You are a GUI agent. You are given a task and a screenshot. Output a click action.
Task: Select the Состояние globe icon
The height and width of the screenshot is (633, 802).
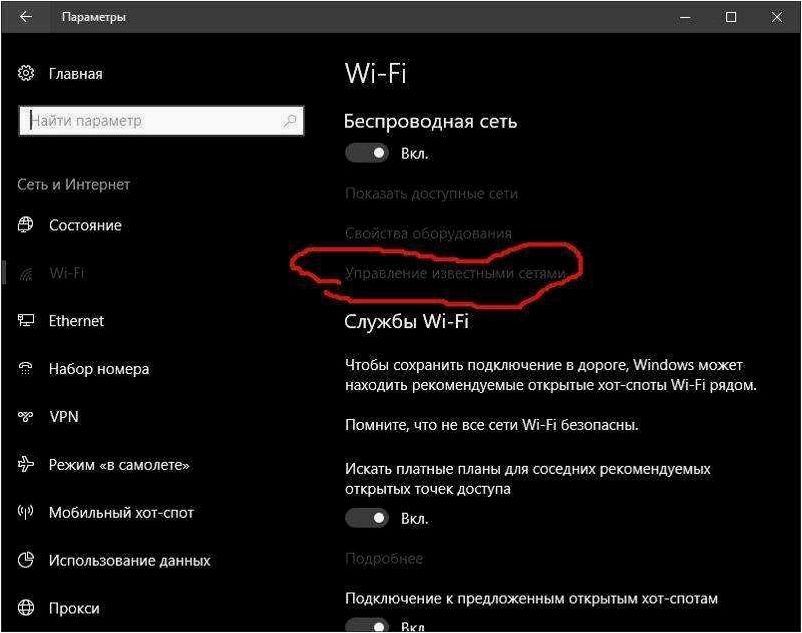click(x=26, y=224)
